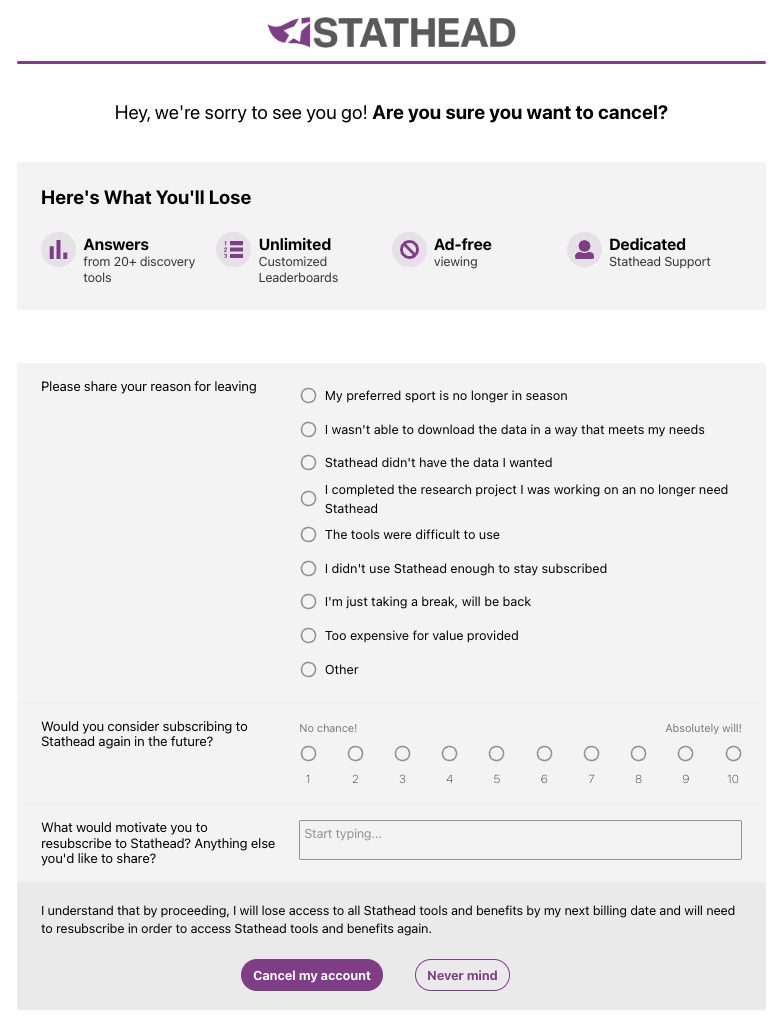This screenshot has height=1023, width=777.
Task: Select 'The tools were difficult to use'
Action: pyautogui.click(x=309, y=535)
